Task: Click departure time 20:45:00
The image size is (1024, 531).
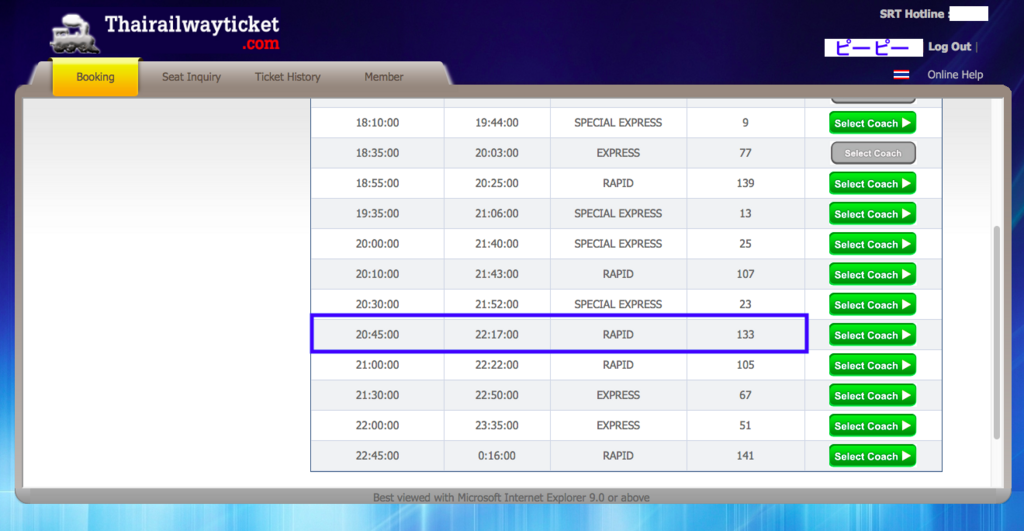Action: 377,334
